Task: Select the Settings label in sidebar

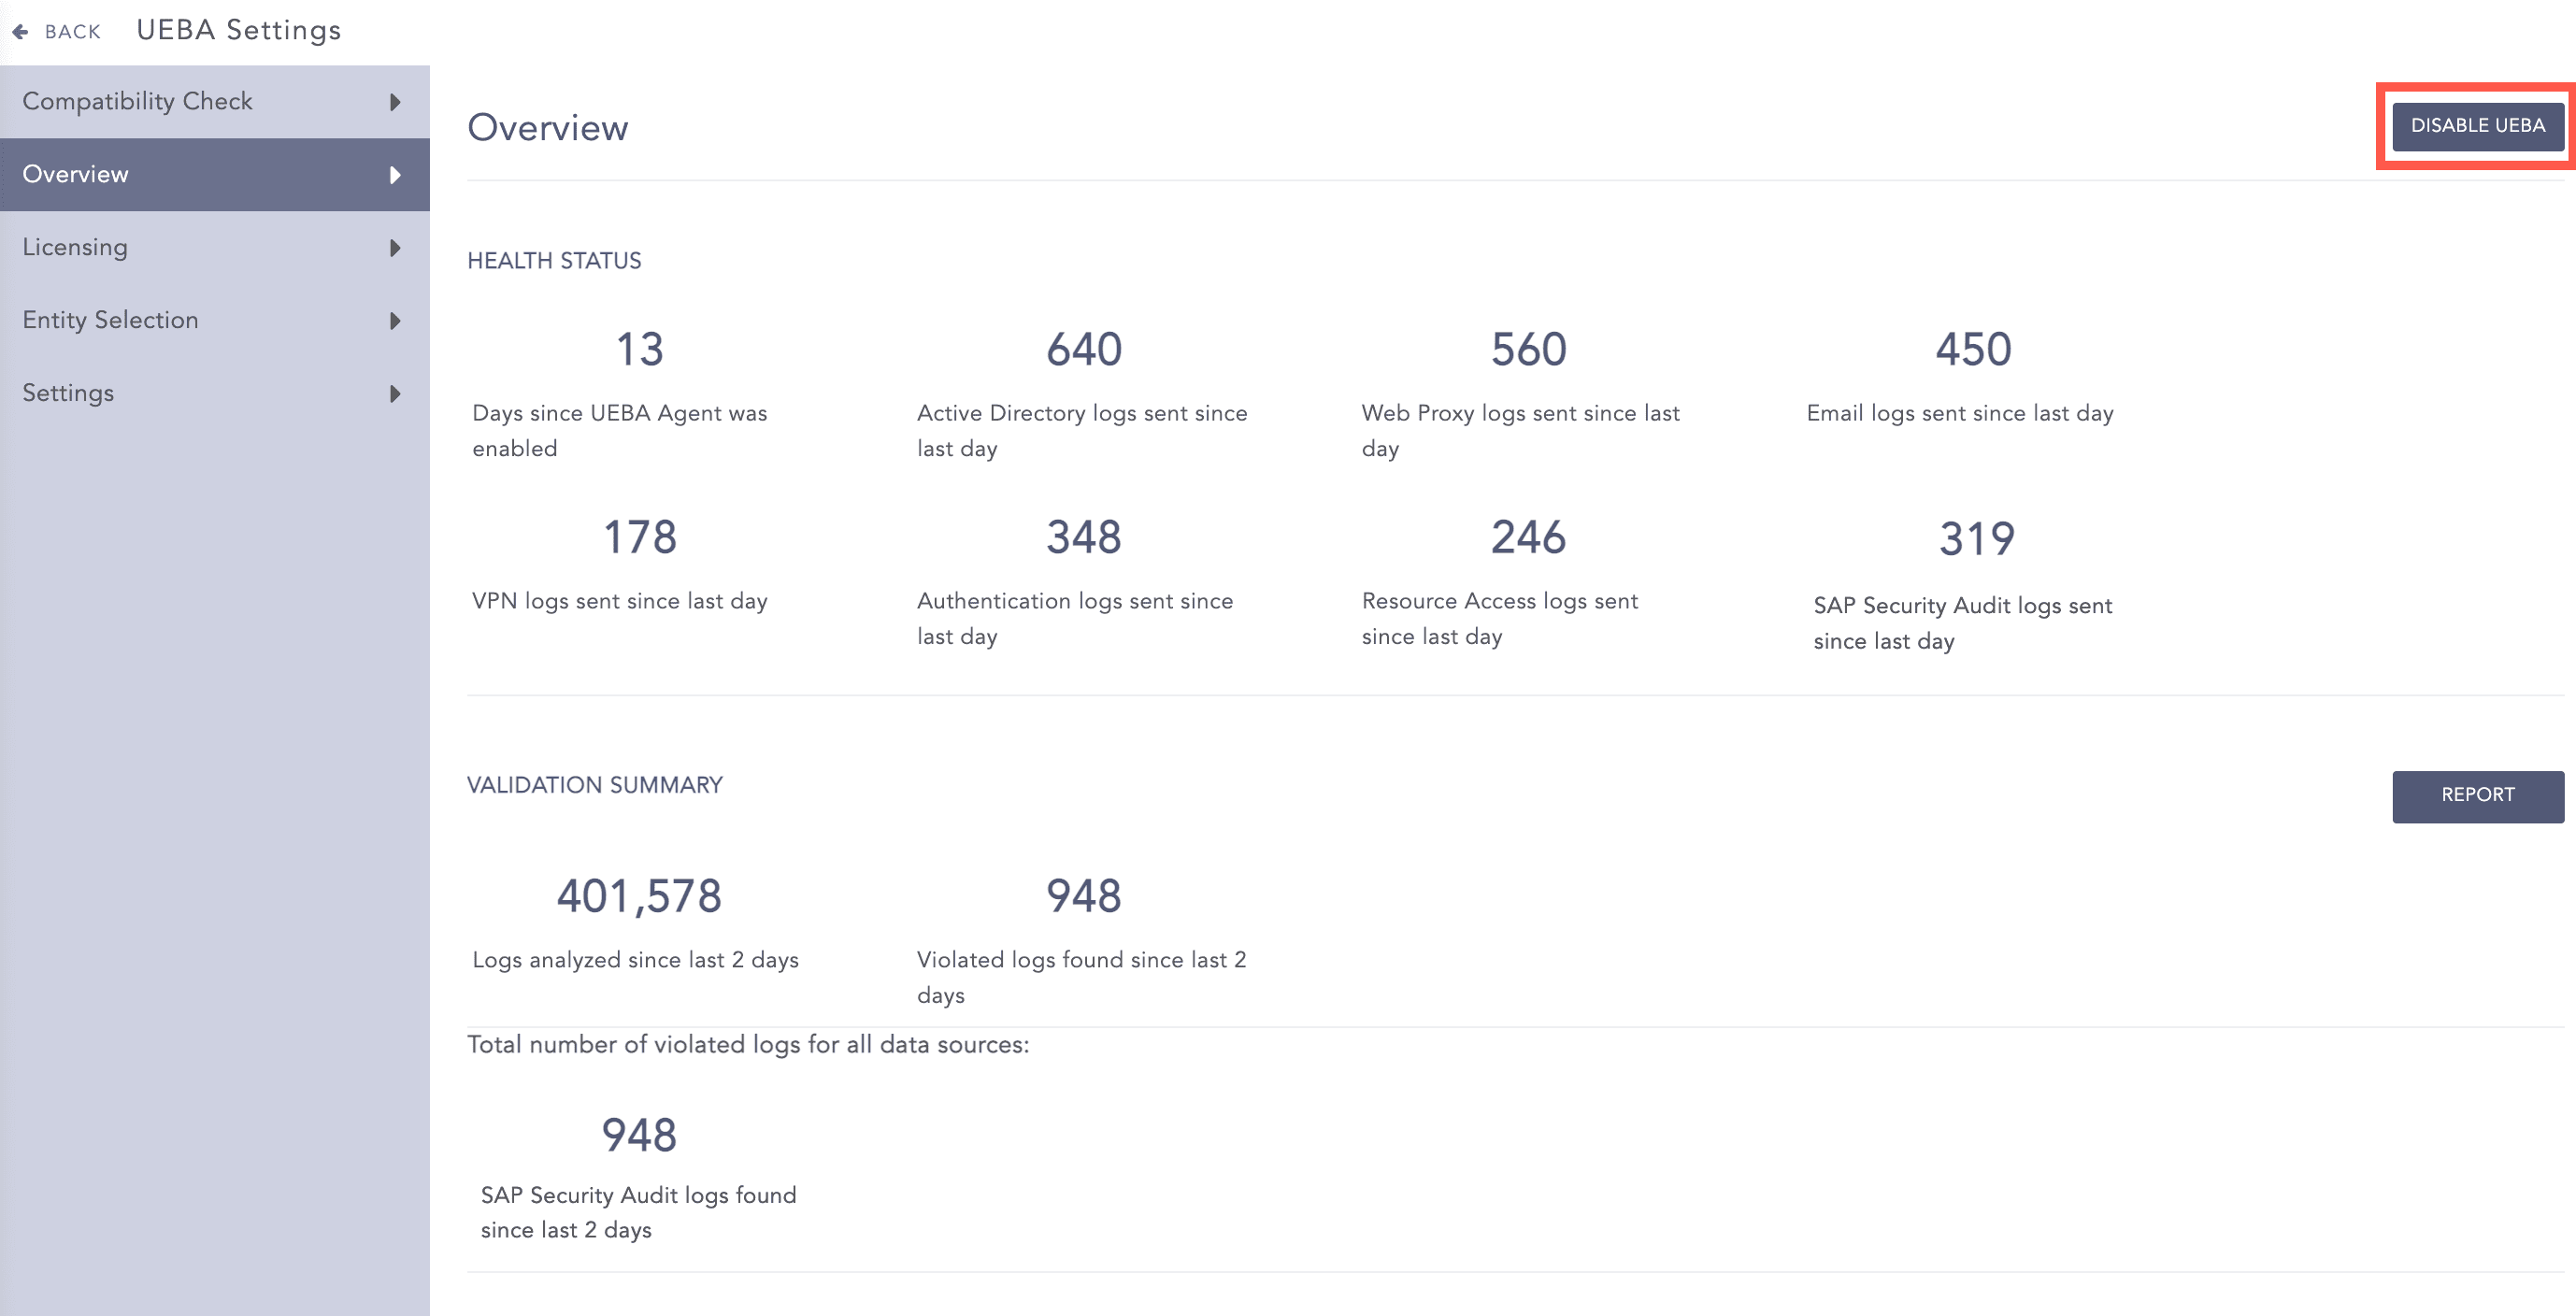Action: coord(68,393)
